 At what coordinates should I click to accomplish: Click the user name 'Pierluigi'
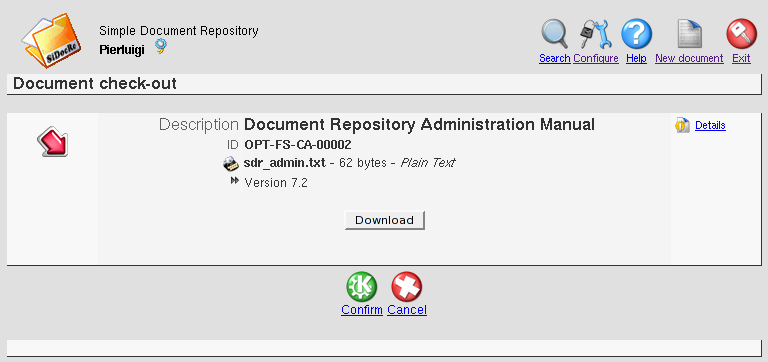[x=122, y=50]
